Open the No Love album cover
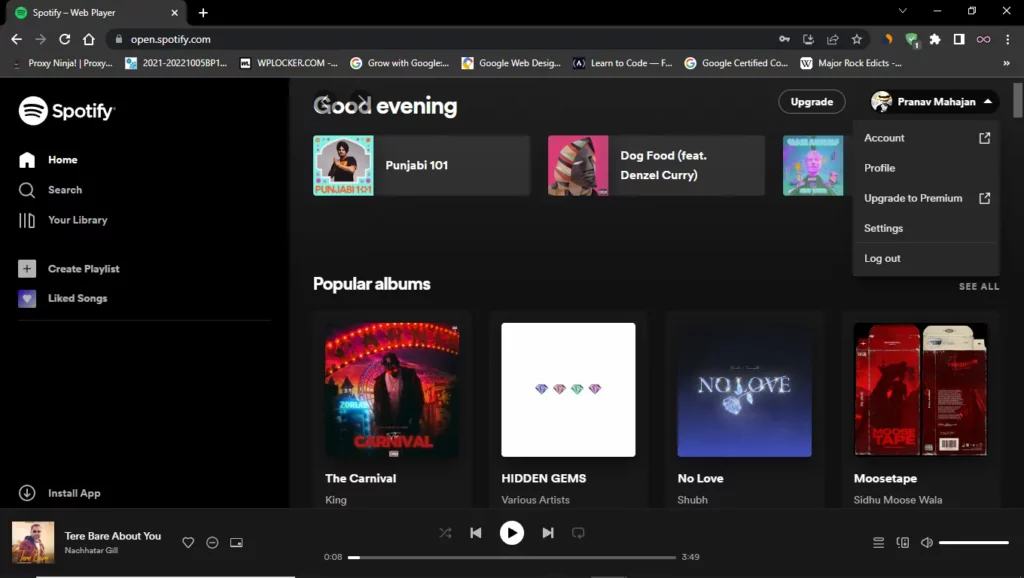 tap(744, 390)
